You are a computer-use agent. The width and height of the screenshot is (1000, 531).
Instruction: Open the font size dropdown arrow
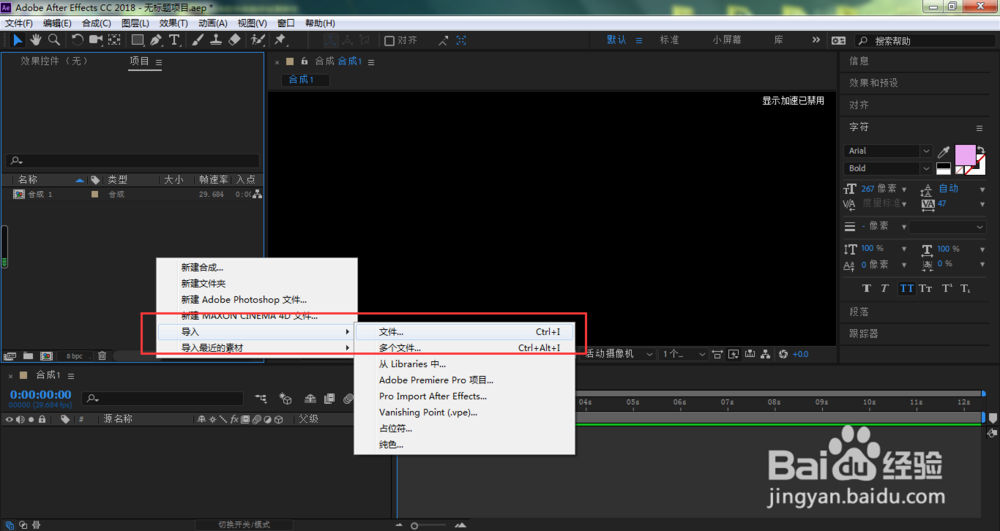(904, 189)
